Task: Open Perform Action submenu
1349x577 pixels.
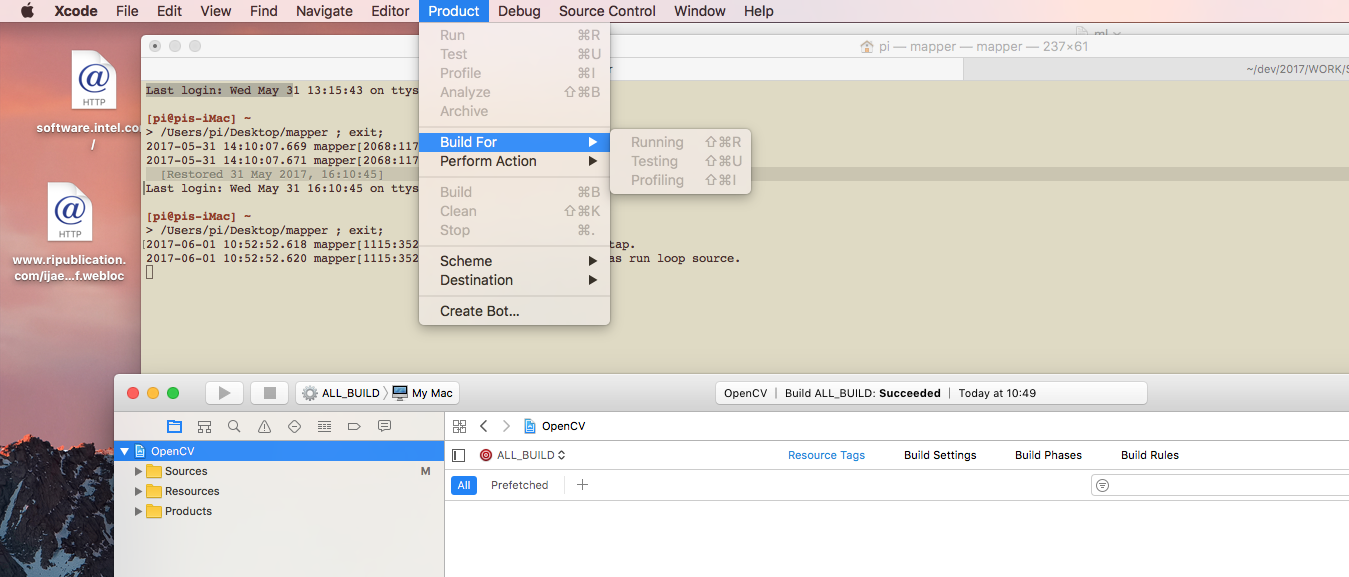Action: click(514, 161)
